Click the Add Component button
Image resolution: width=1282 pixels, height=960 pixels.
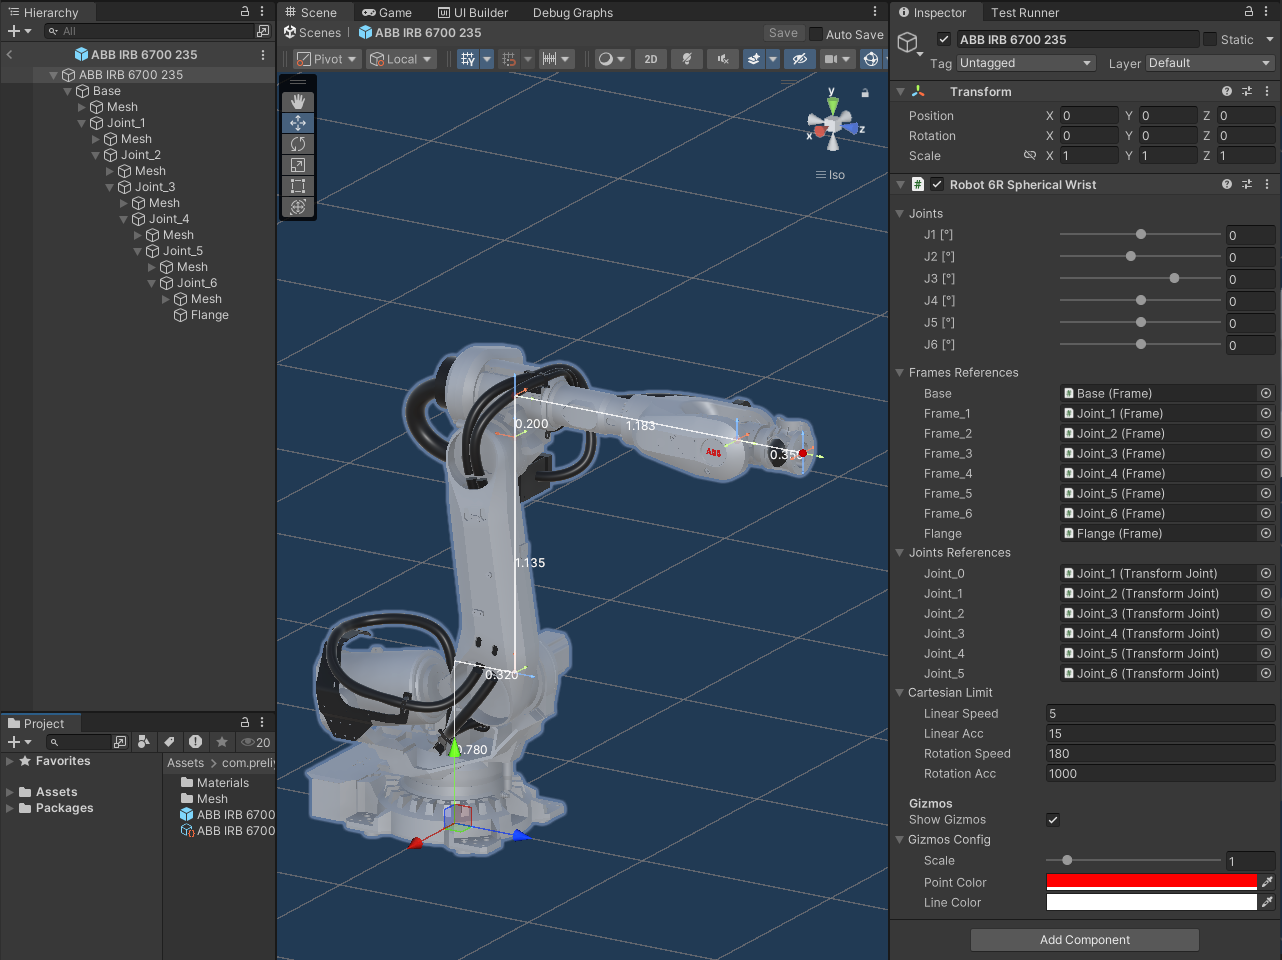click(1085, 940)
